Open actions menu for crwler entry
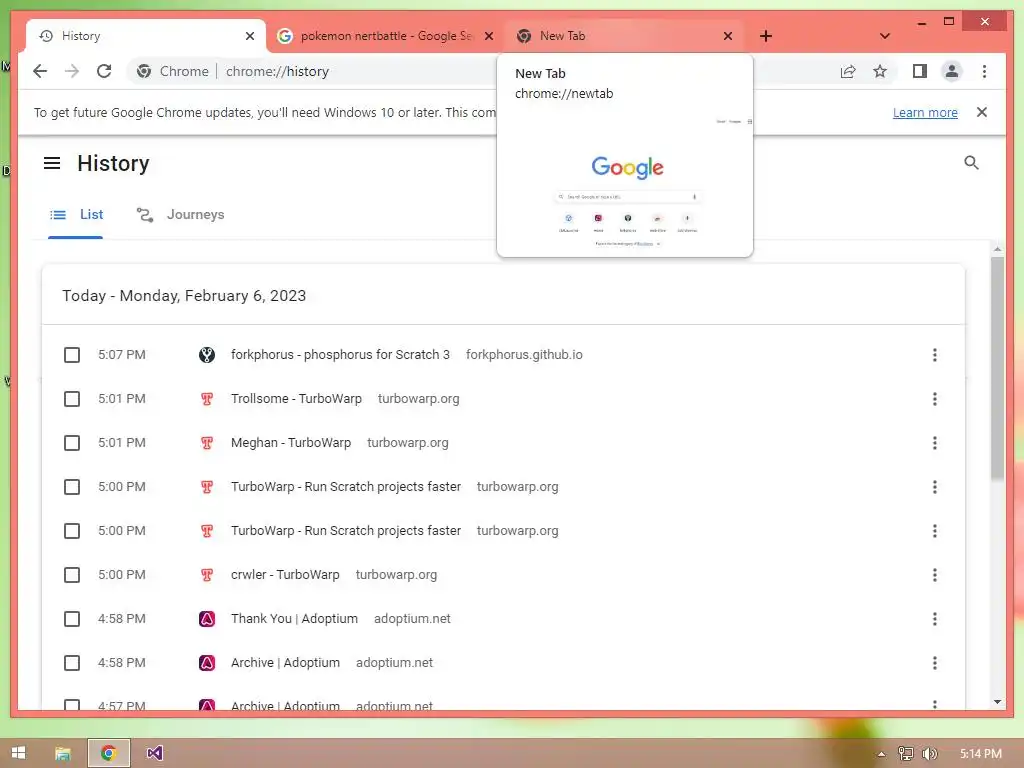Image resolution: width=1024 pixels, height=768 pixels. tap(935, 575)
